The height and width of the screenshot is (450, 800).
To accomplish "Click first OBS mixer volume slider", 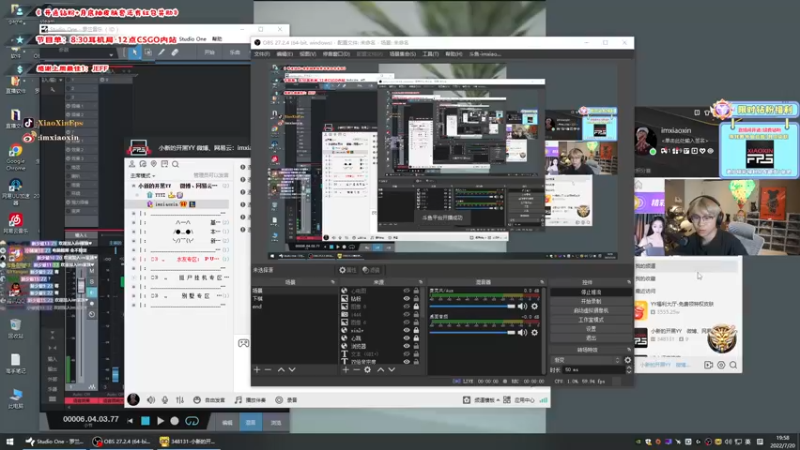I will tap(472, 306).
